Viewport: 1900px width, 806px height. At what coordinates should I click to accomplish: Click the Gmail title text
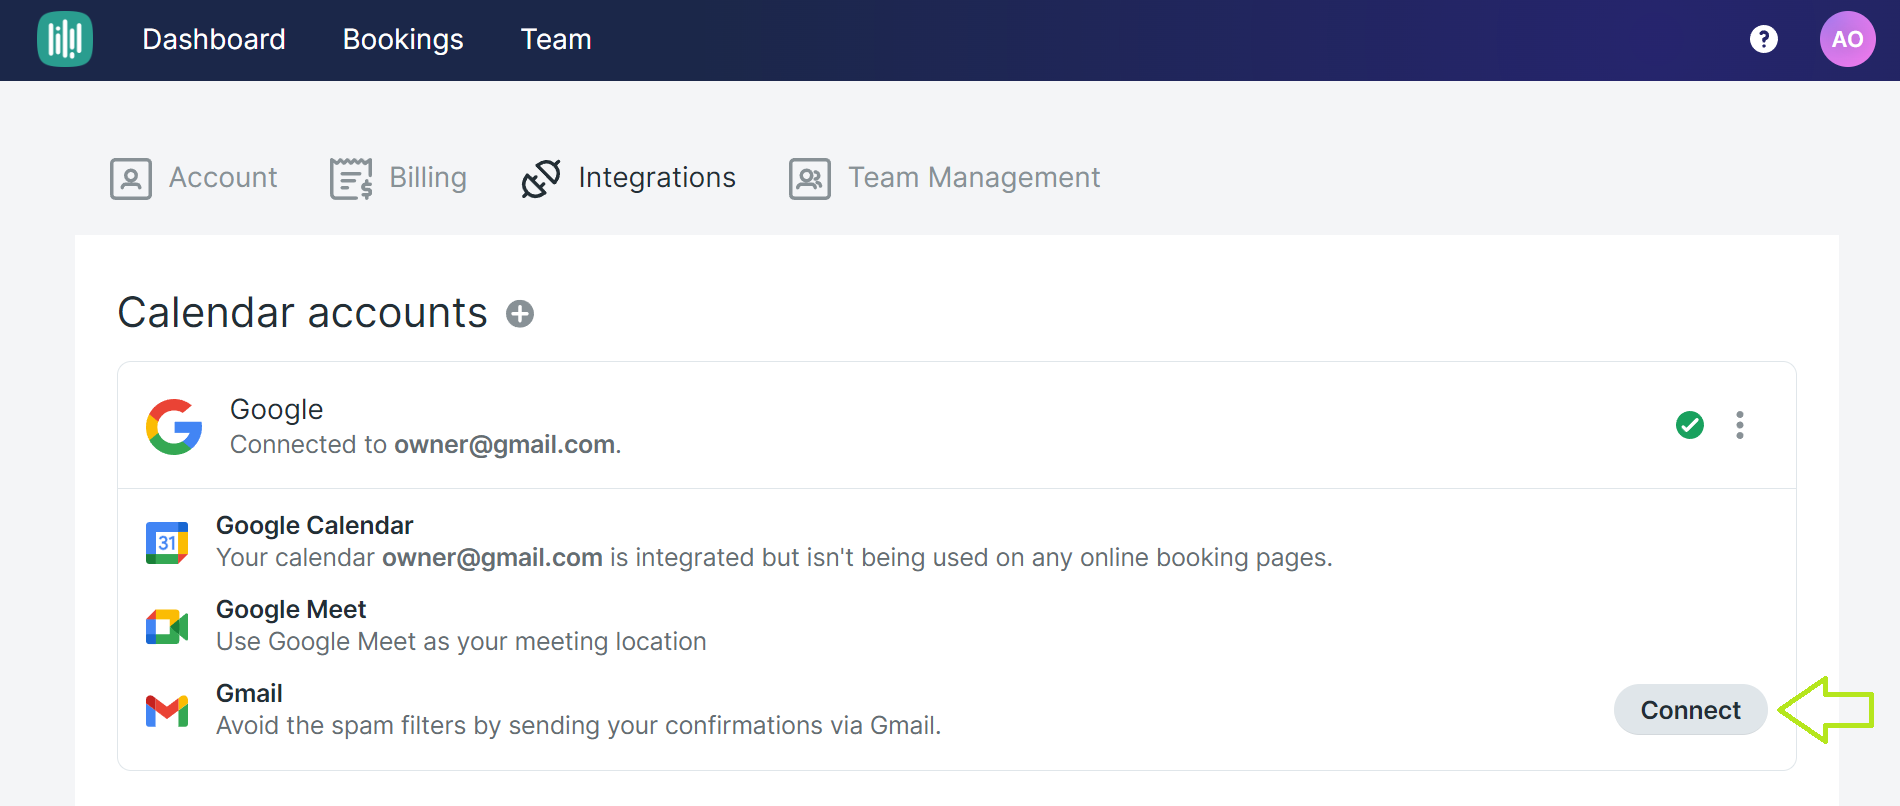coord(249,693)
